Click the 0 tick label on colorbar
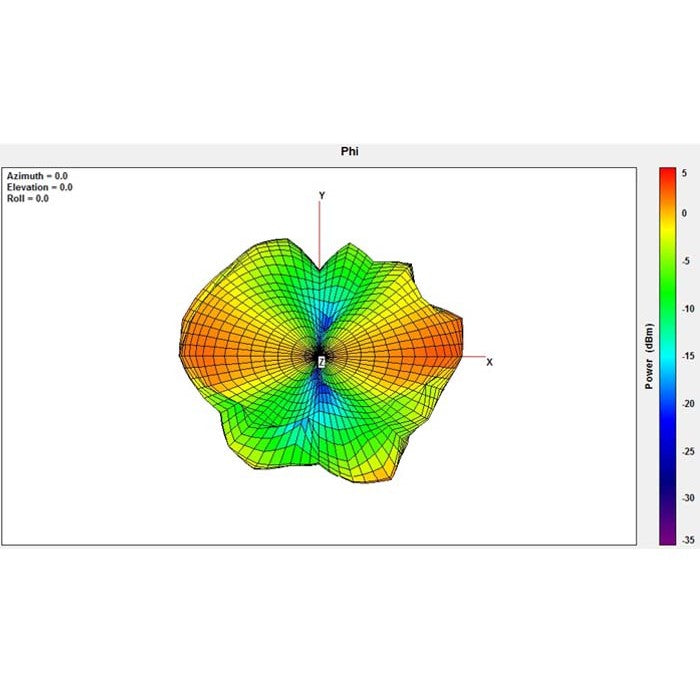The width and height of the screenshot is (700, 700). [685, 213]
